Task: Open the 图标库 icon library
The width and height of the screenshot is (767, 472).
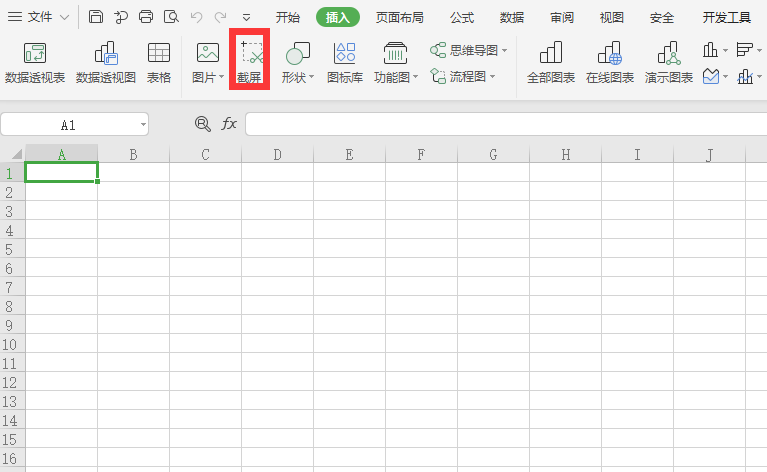Action: click(x=345, y=63)
